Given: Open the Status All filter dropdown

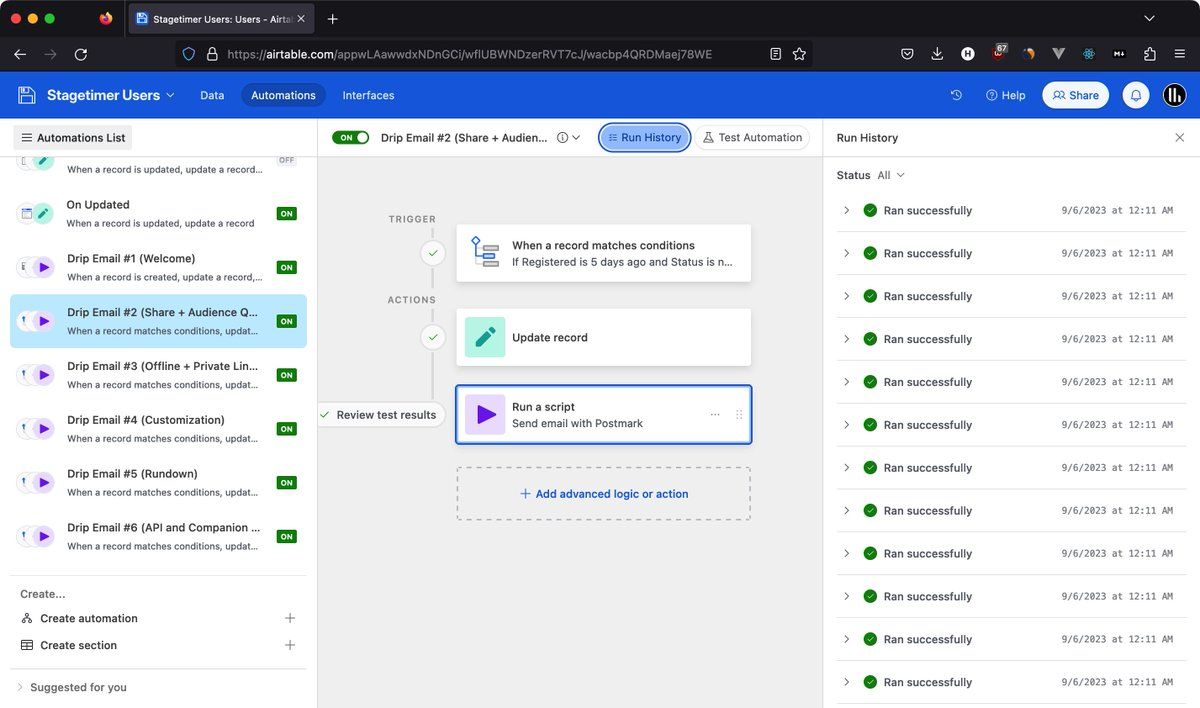Looking at the screenshot, I should pos(890,175).
